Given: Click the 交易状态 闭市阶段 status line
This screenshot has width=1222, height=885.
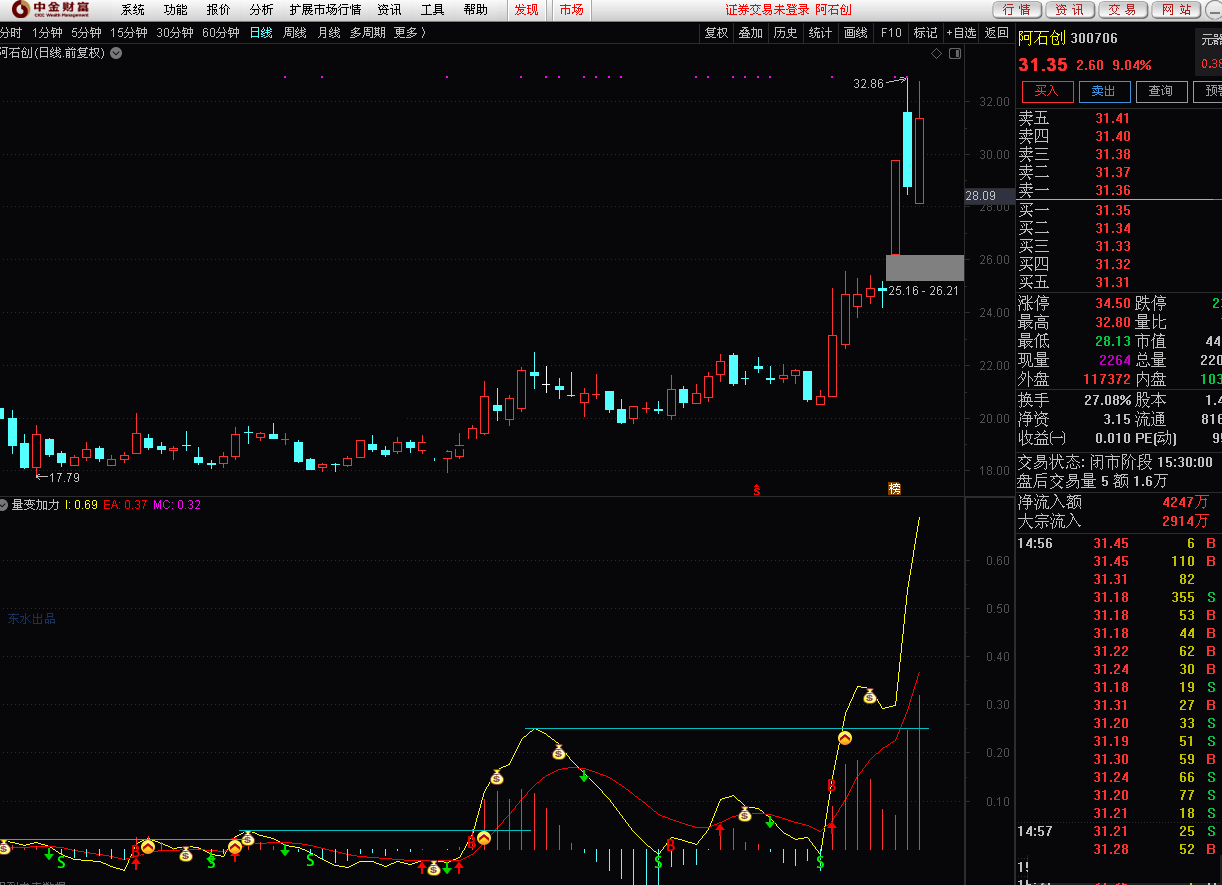Looking at the screenshot, I should 1115,462.
